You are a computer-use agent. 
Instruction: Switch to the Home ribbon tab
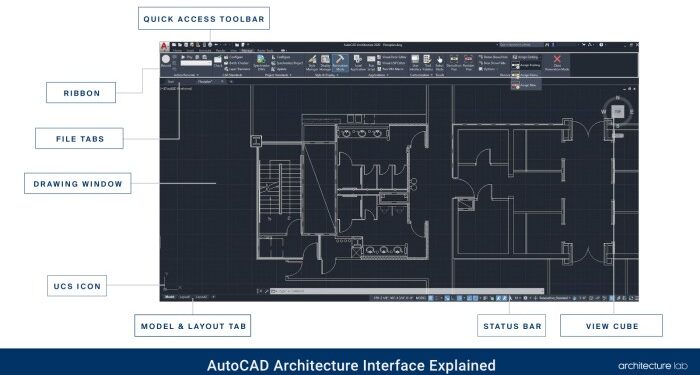177,50
